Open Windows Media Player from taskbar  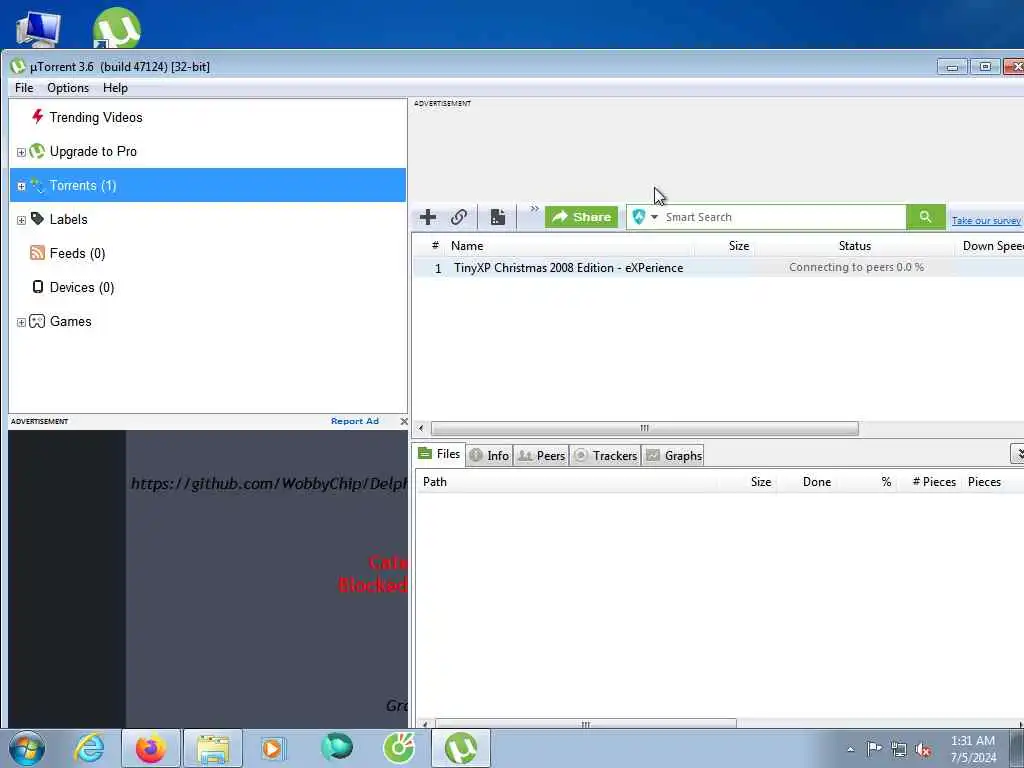pos(273,748)
